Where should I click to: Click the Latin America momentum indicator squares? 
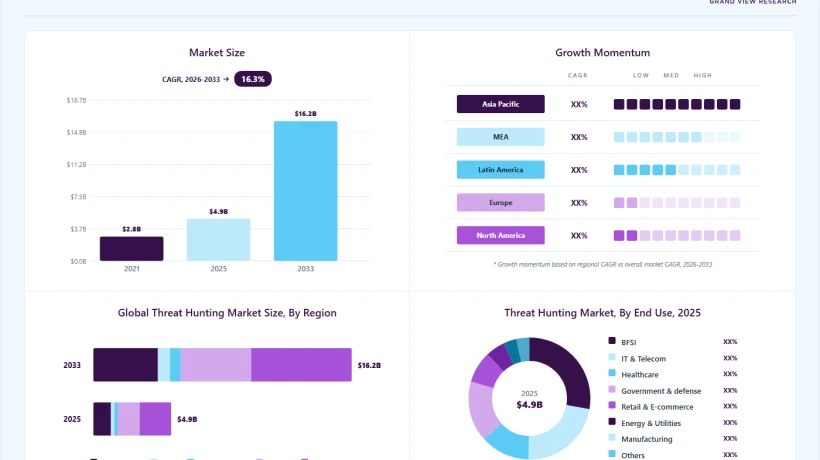coord(677,170)
